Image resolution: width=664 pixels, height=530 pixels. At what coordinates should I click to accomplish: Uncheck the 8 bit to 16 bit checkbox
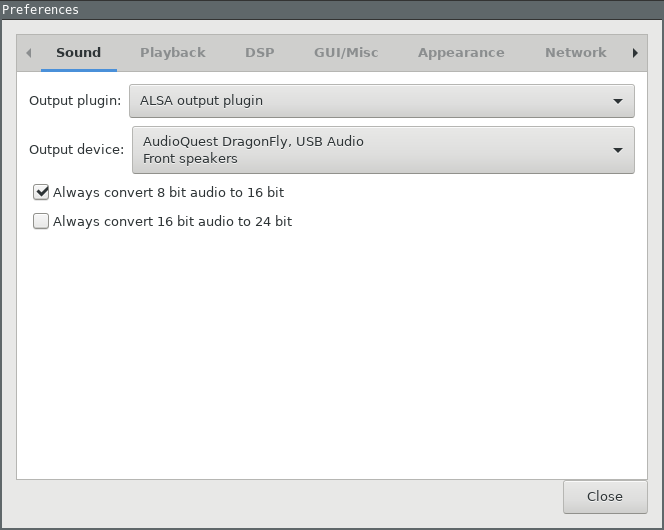point(41,192)
